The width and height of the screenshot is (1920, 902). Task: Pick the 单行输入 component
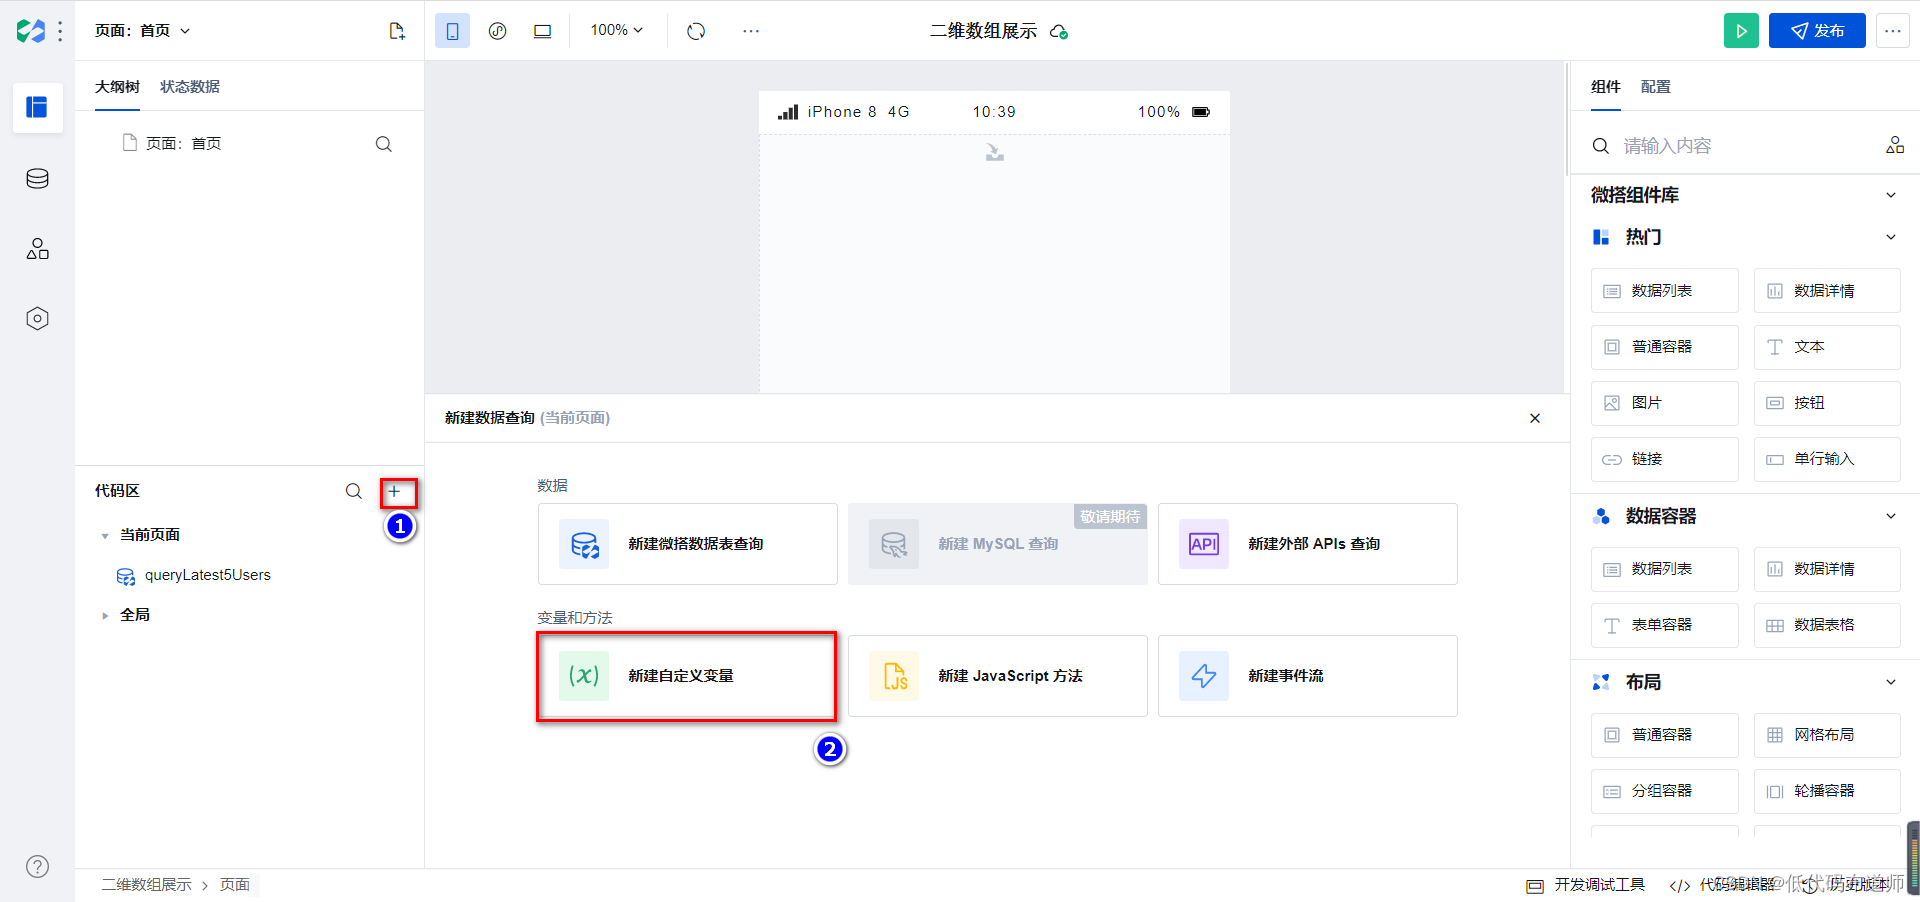1827,459
